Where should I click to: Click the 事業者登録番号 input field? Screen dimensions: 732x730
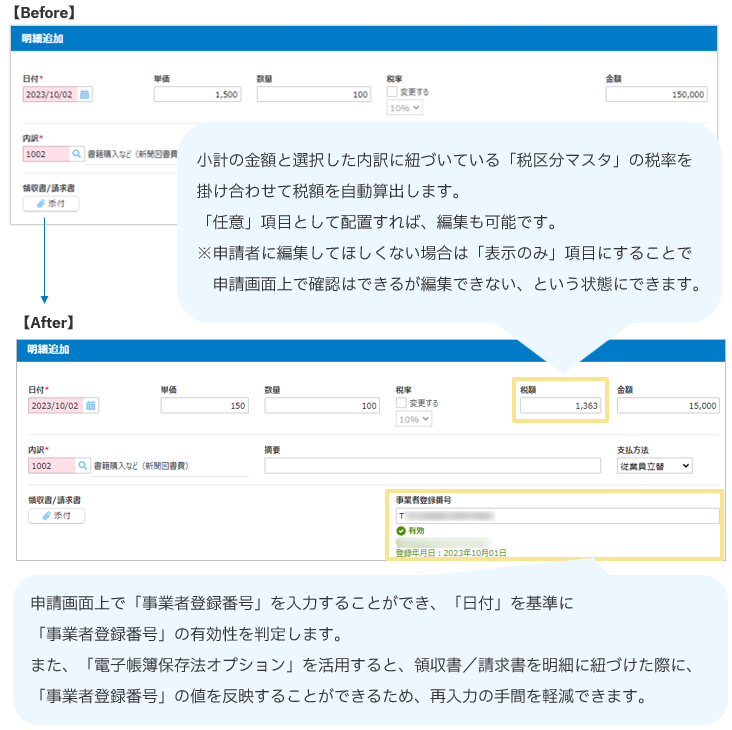557,516
